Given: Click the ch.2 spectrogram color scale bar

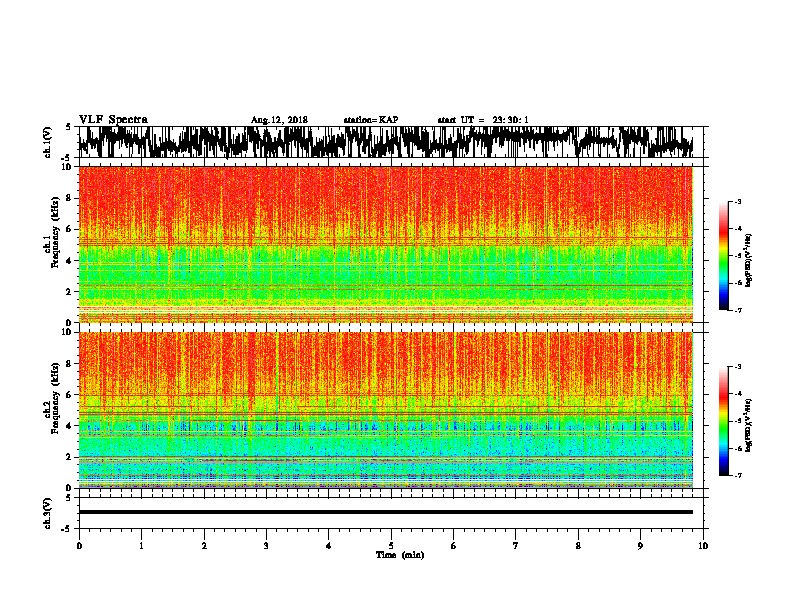Looking at the screenshot, I should tap(723, 421).
